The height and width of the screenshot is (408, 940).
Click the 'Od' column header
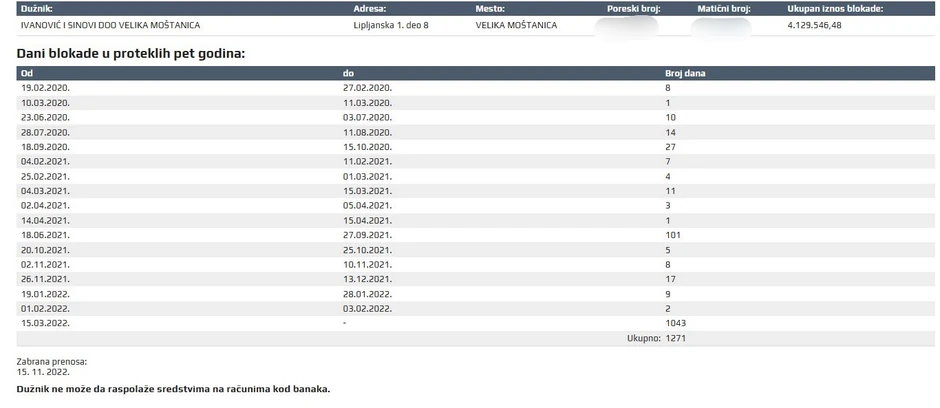26,73
